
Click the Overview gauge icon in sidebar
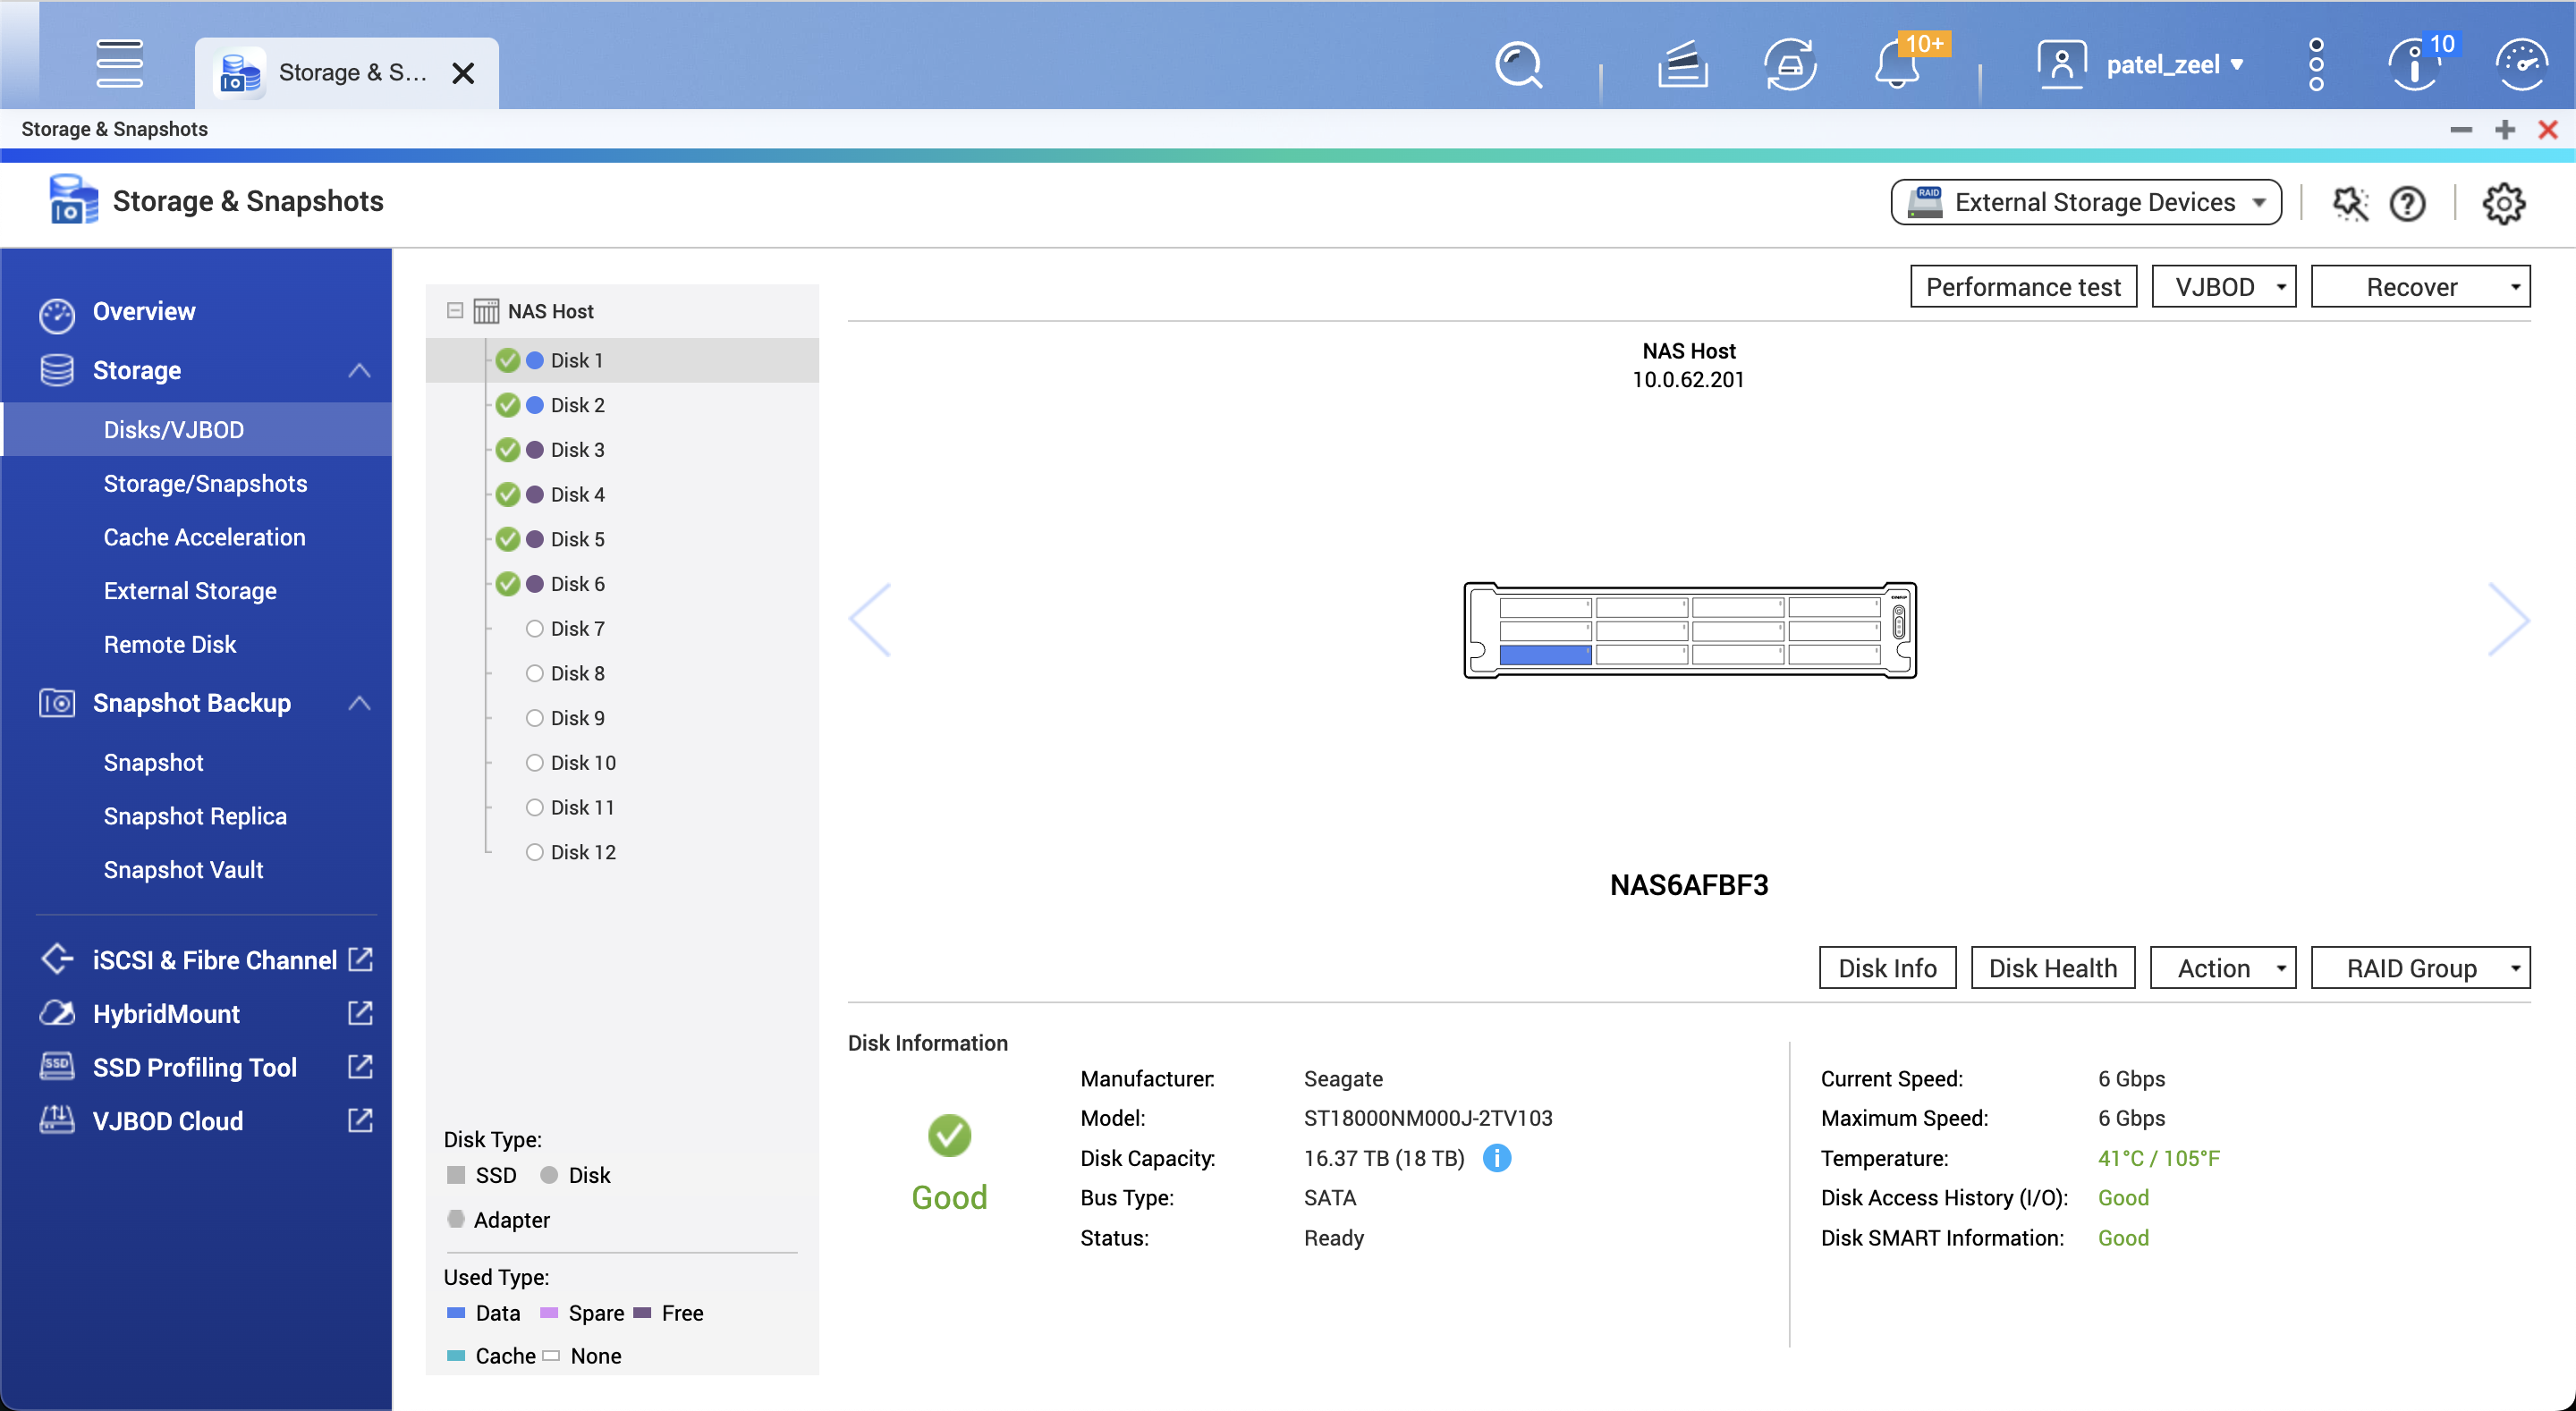pyautogui.click(x=57, y=314)
